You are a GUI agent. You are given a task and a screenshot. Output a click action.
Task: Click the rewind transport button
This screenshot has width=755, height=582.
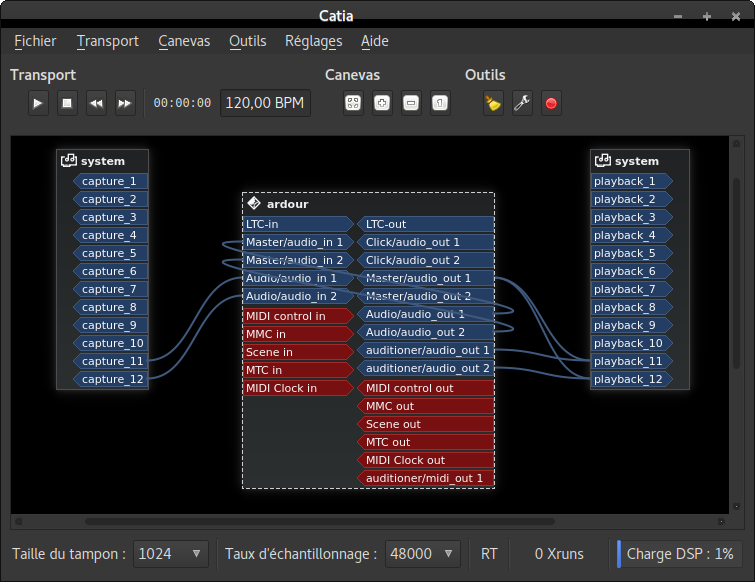(96, 103)
